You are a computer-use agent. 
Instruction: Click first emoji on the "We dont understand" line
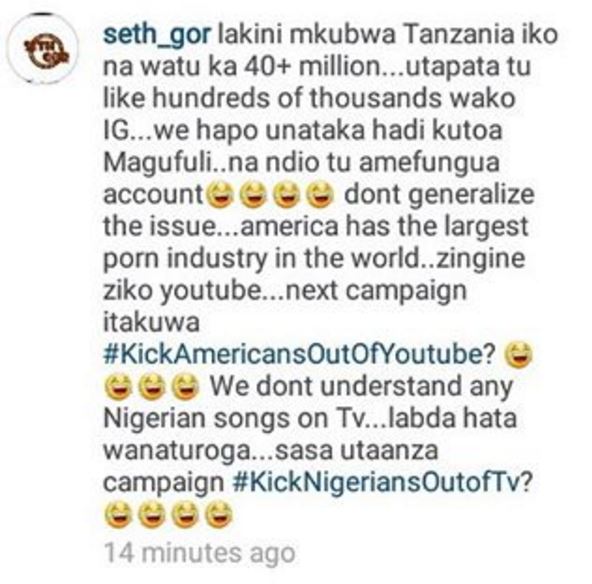(x=119, y=387)
